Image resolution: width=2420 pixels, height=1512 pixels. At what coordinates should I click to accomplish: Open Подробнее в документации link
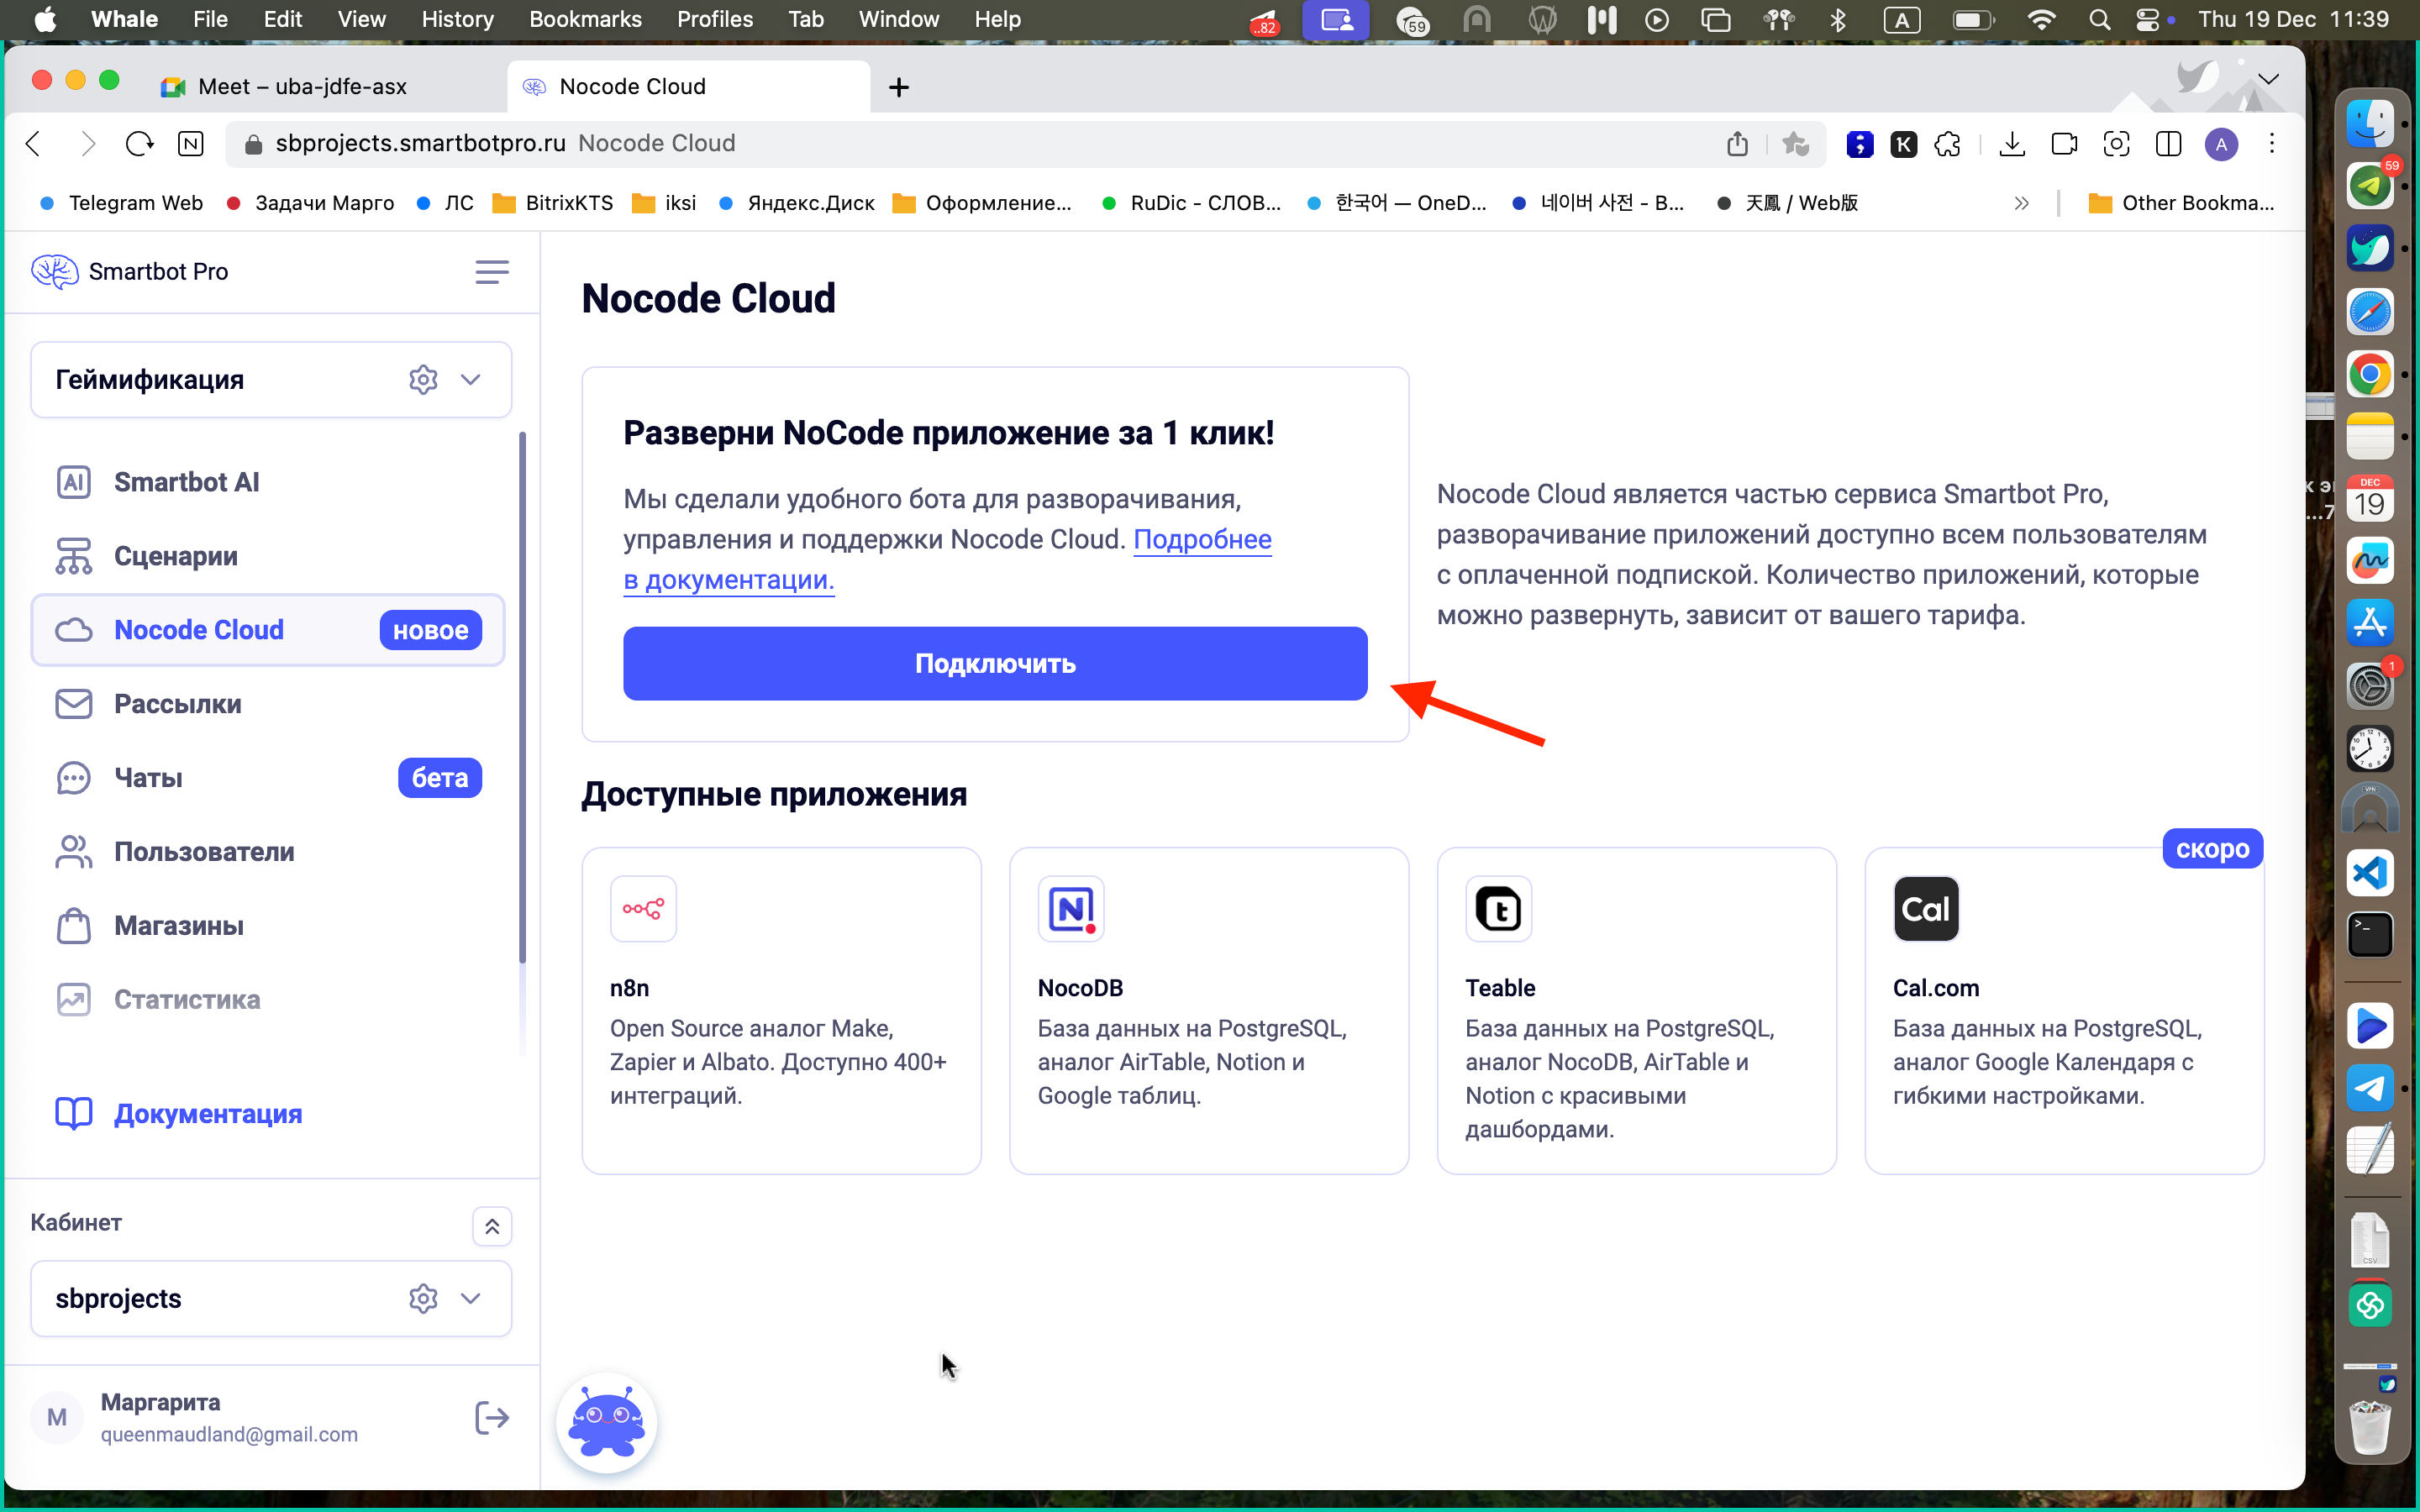(947, 559)
